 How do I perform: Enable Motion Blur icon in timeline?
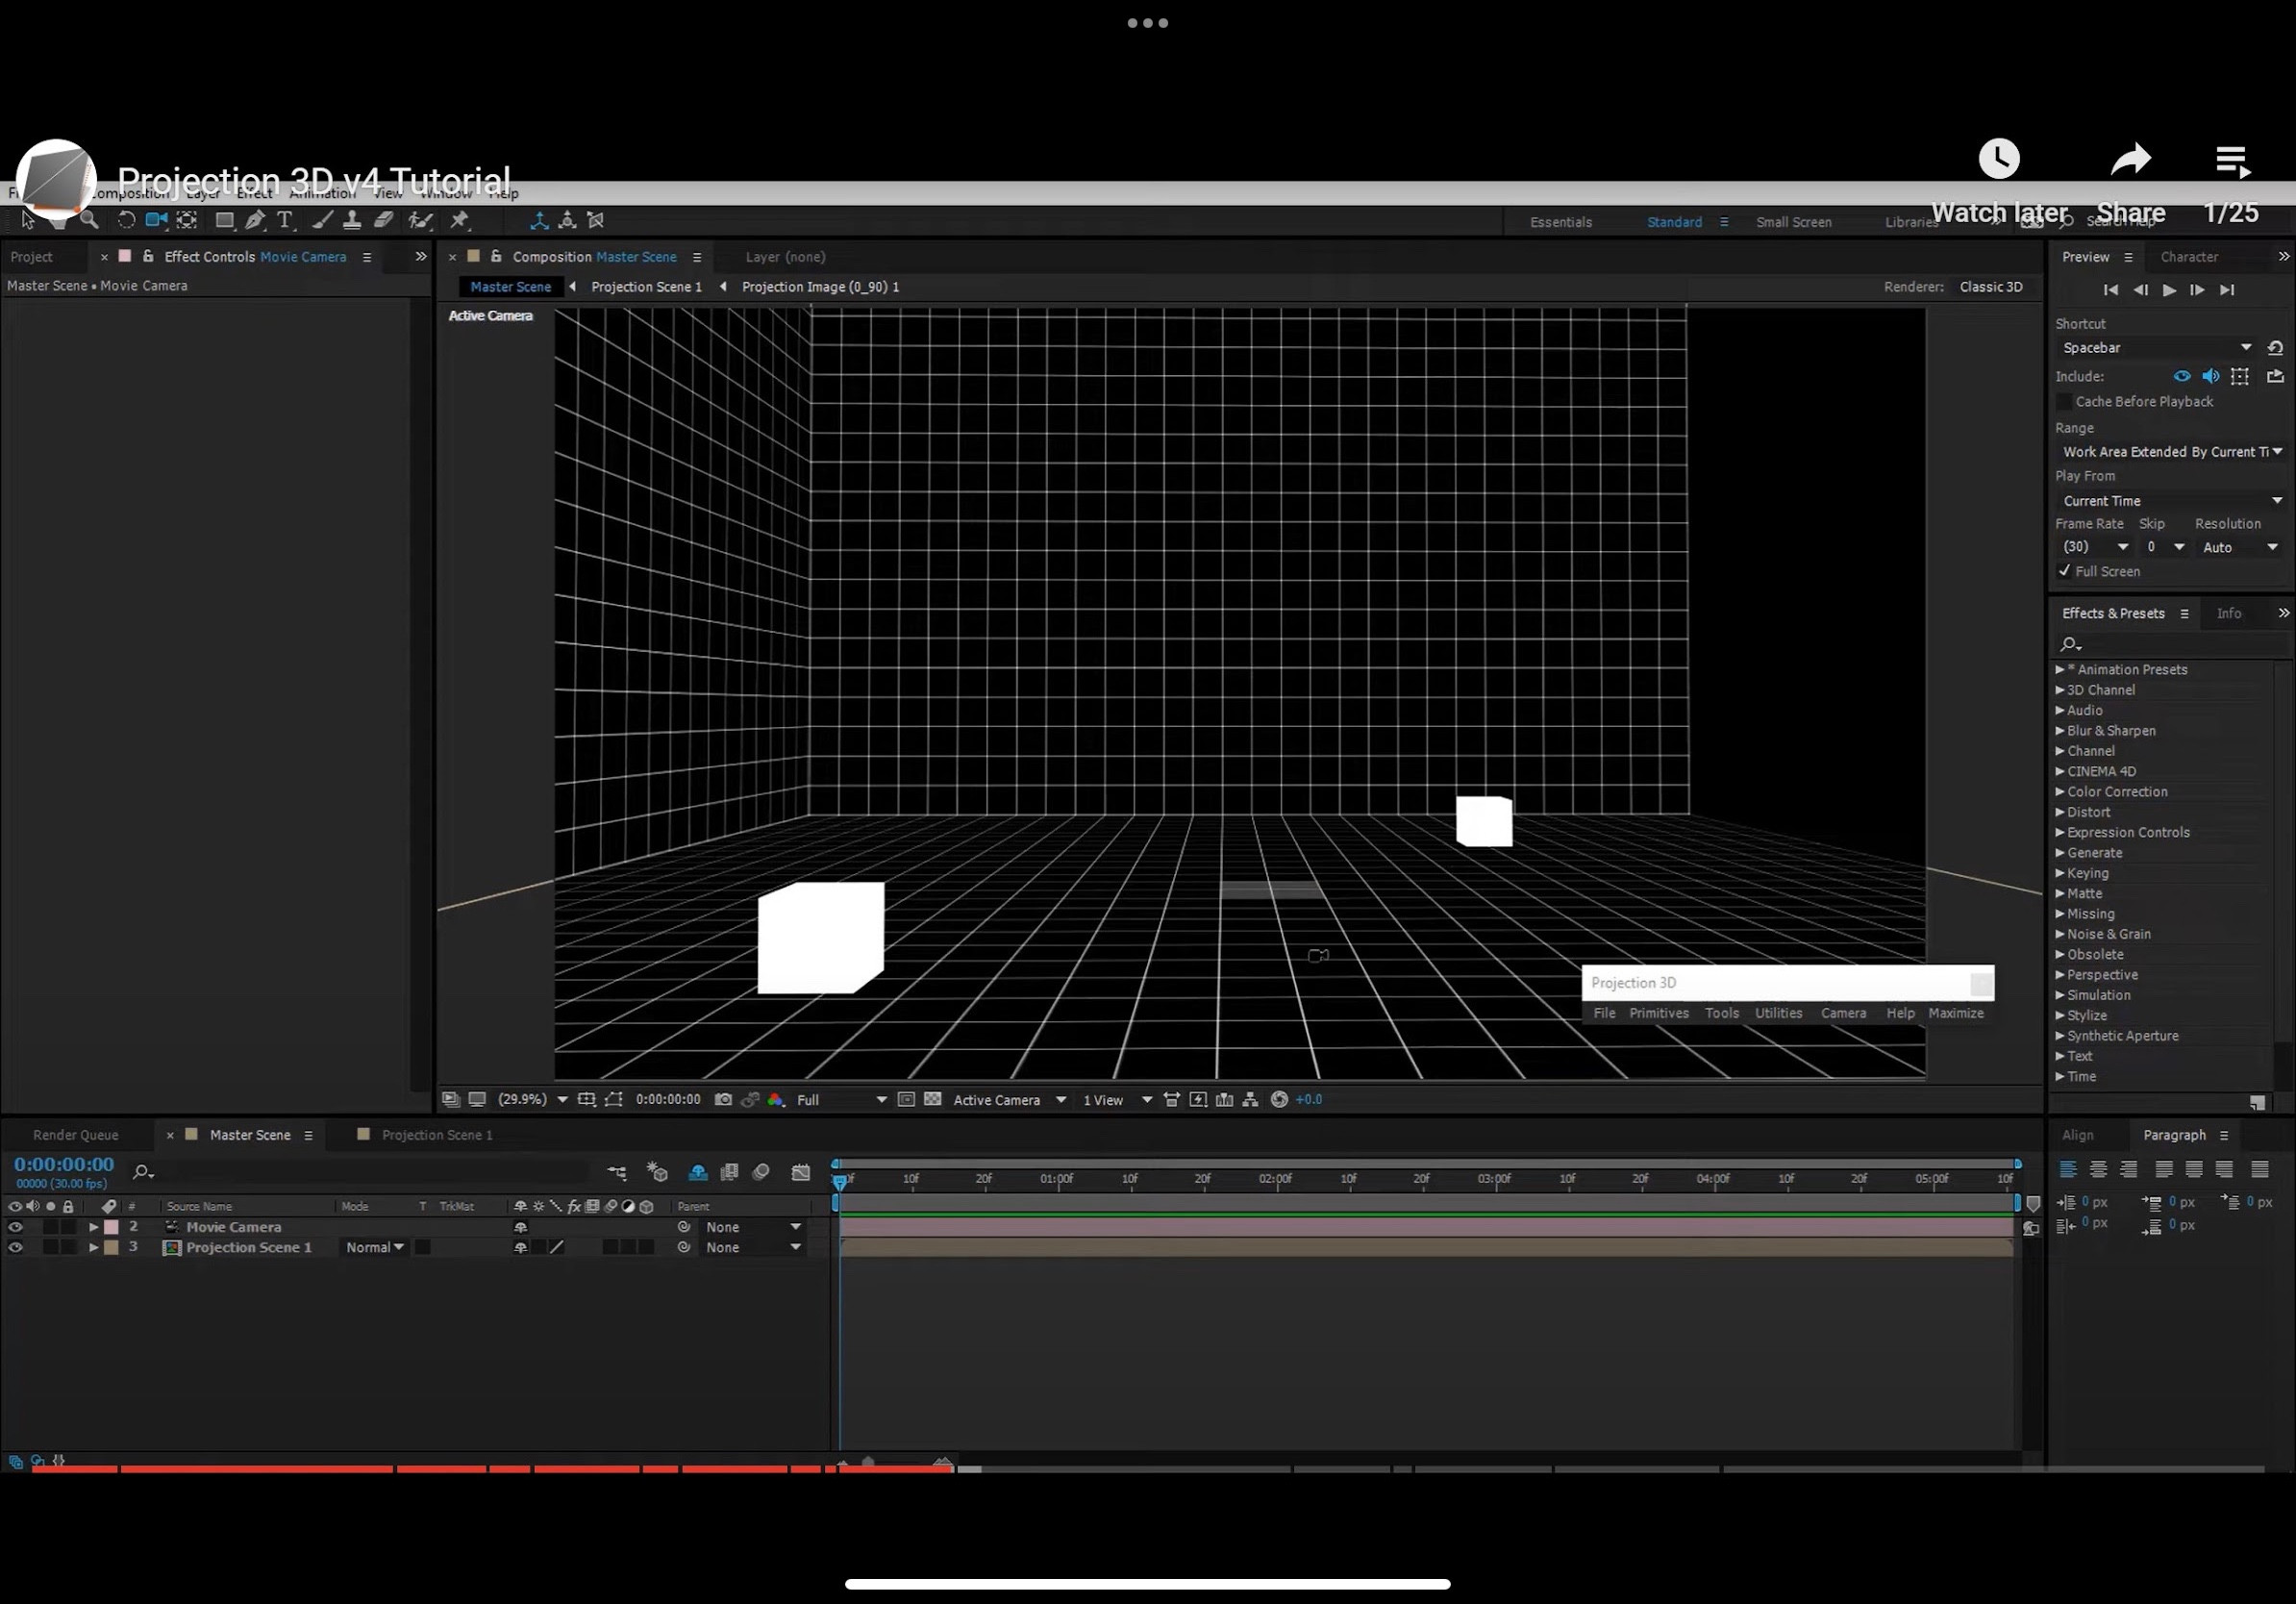point(761,1172)
